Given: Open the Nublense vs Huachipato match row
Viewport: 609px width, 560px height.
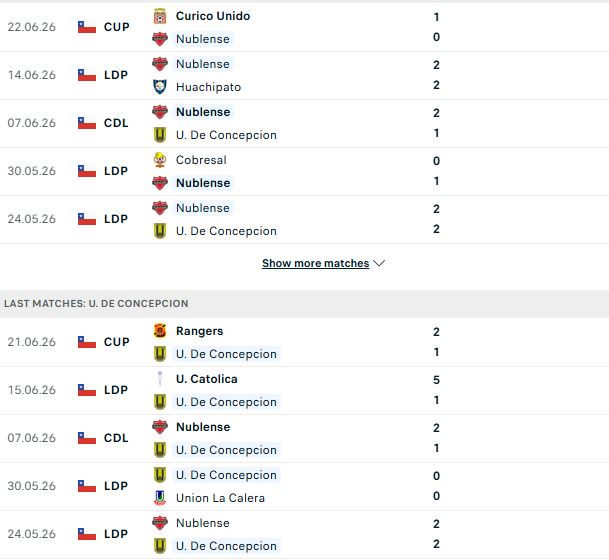Looking at the screenshot, I should (304, 75).
